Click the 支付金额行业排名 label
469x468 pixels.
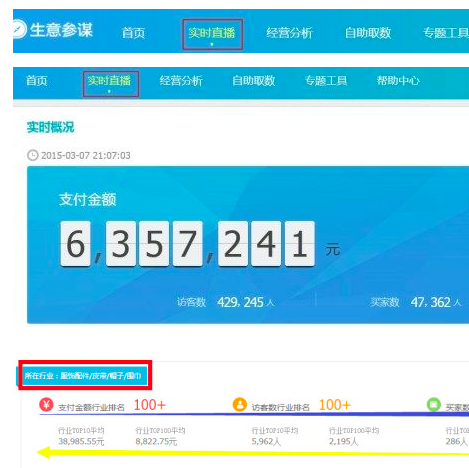tap(91, 407)
